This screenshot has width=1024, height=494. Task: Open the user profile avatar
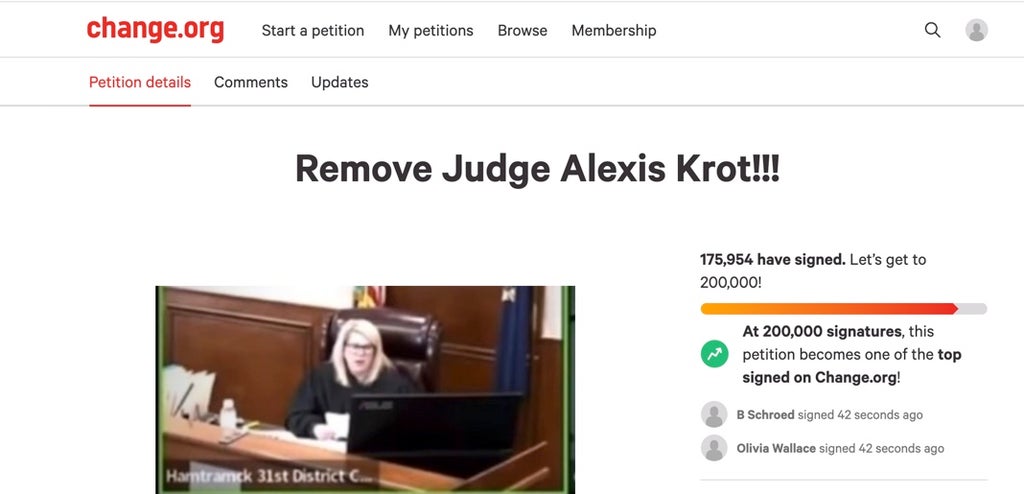[976, 30]
